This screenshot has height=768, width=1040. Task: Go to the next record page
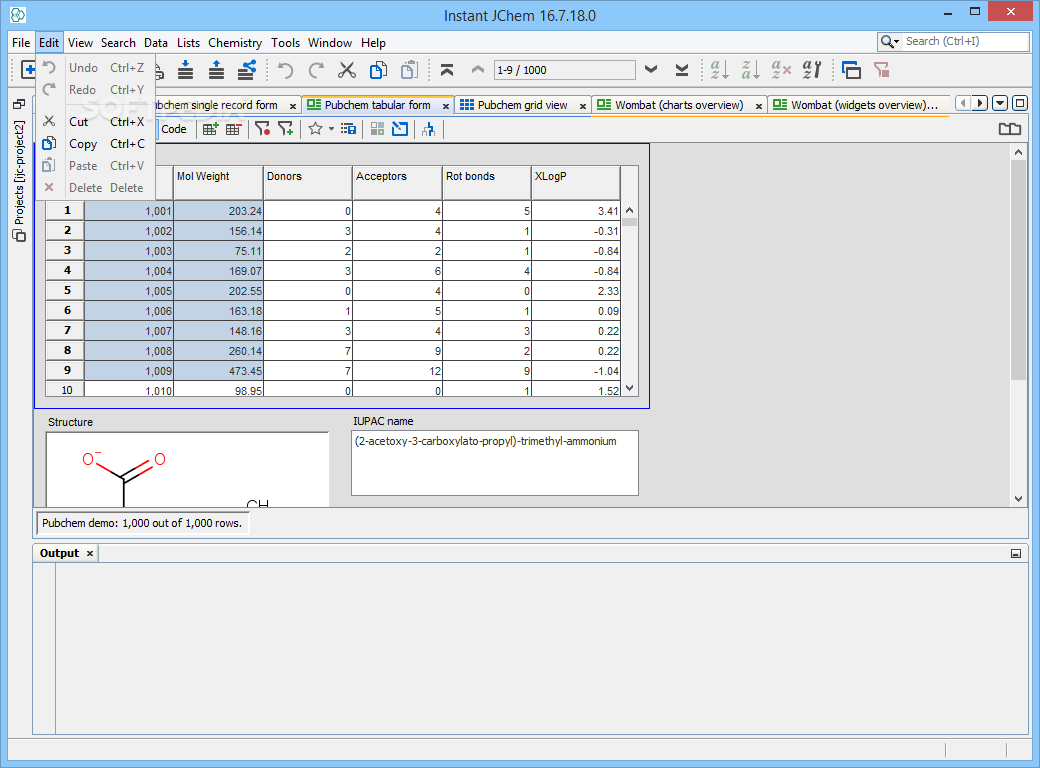[x=651, y=70]
